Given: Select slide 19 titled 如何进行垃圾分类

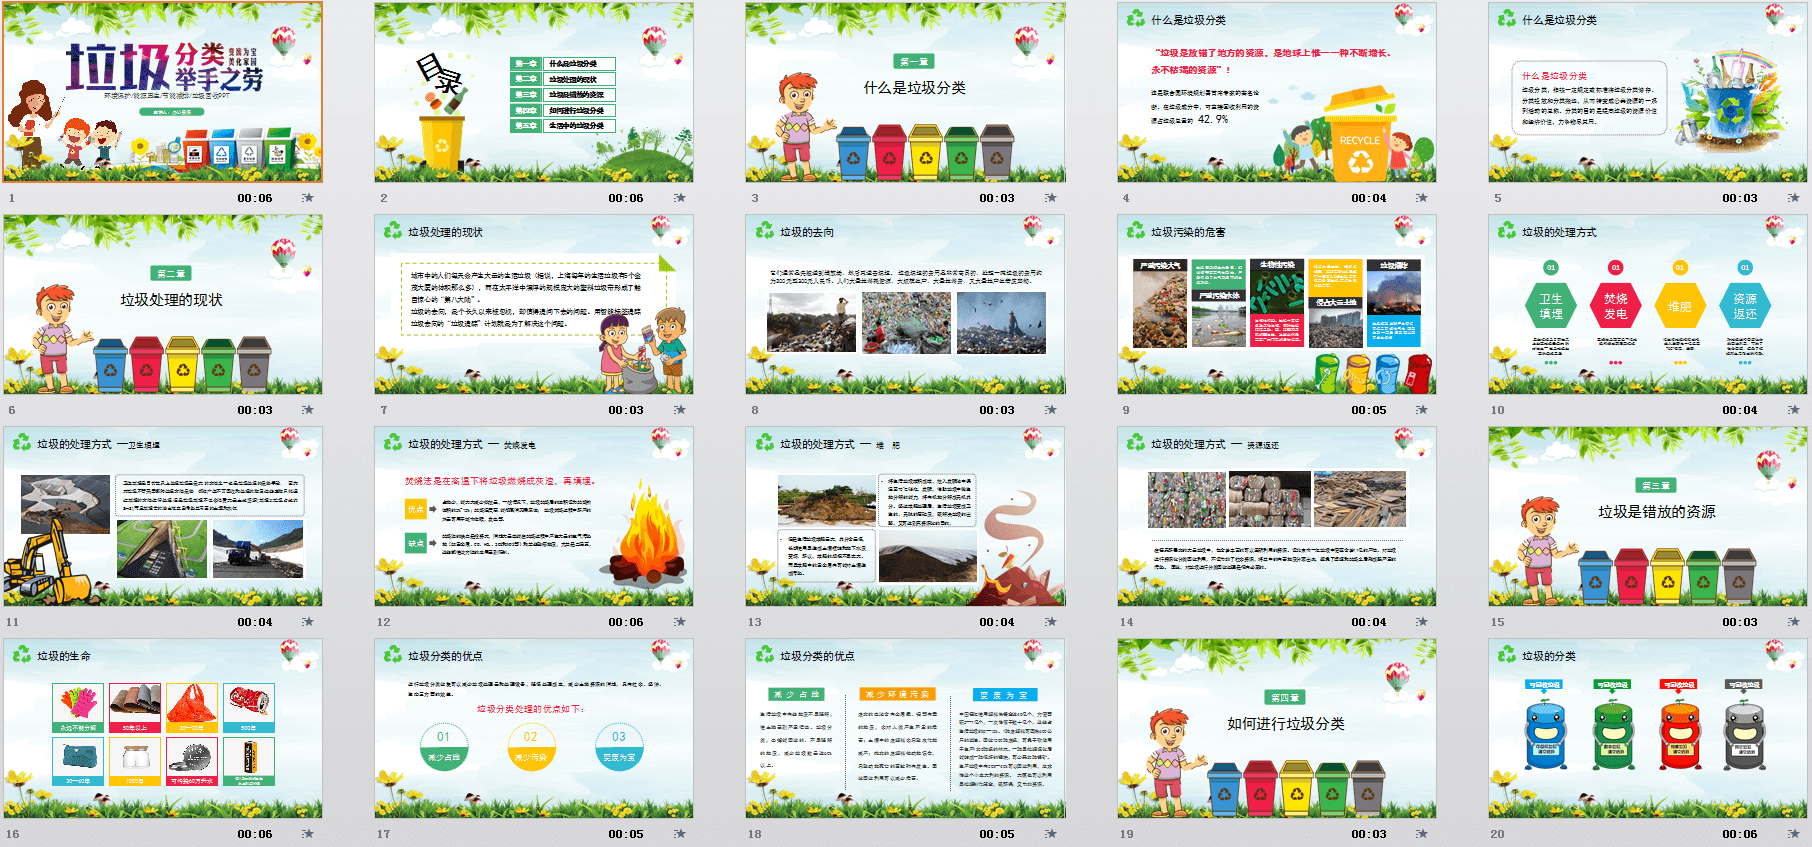Looking at the screenshot, I should (1277, 728).
